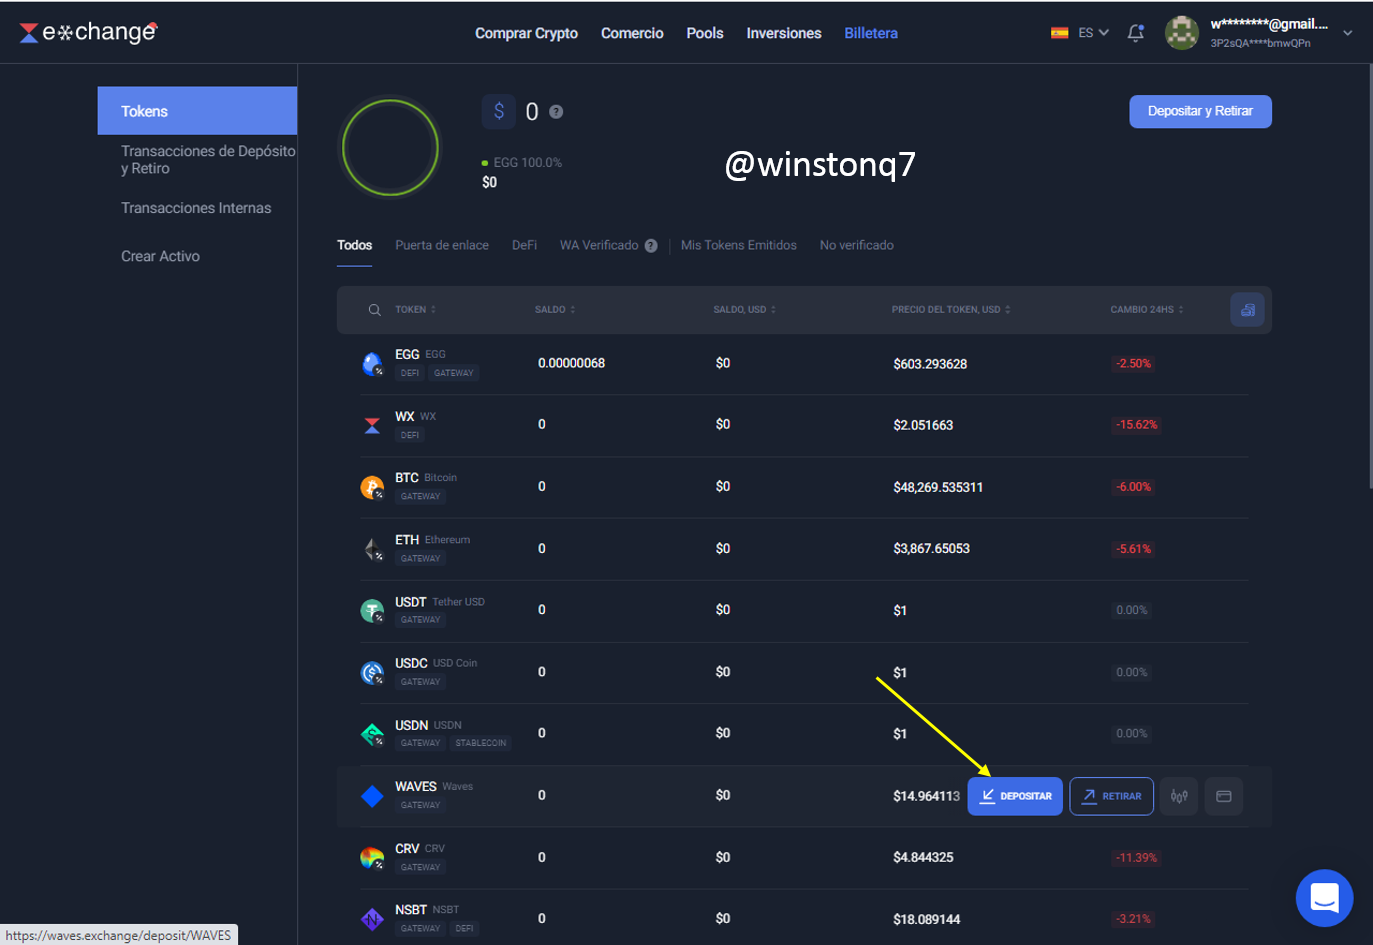Open the Comprar Crypto menu

[526, 33]
